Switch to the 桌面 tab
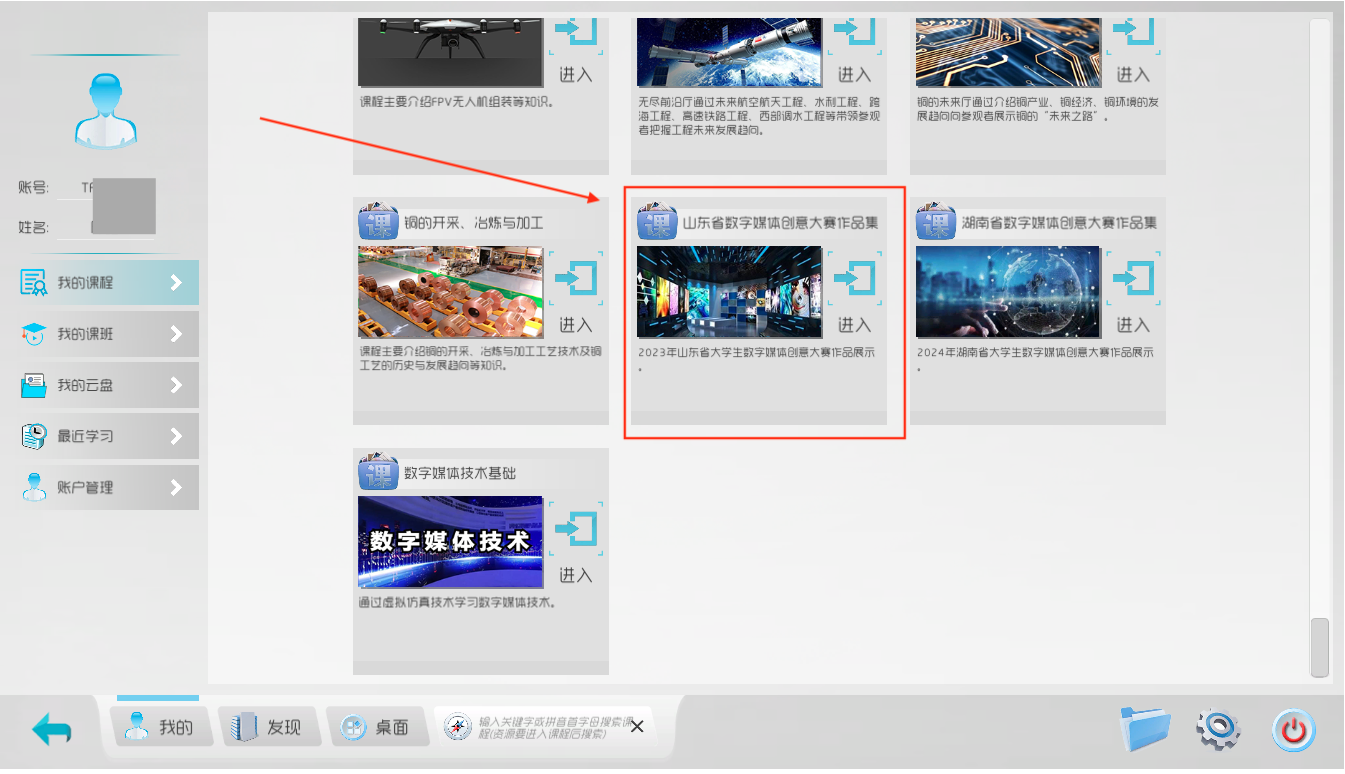Screen dimensions: 1345x774 [376, 727]
